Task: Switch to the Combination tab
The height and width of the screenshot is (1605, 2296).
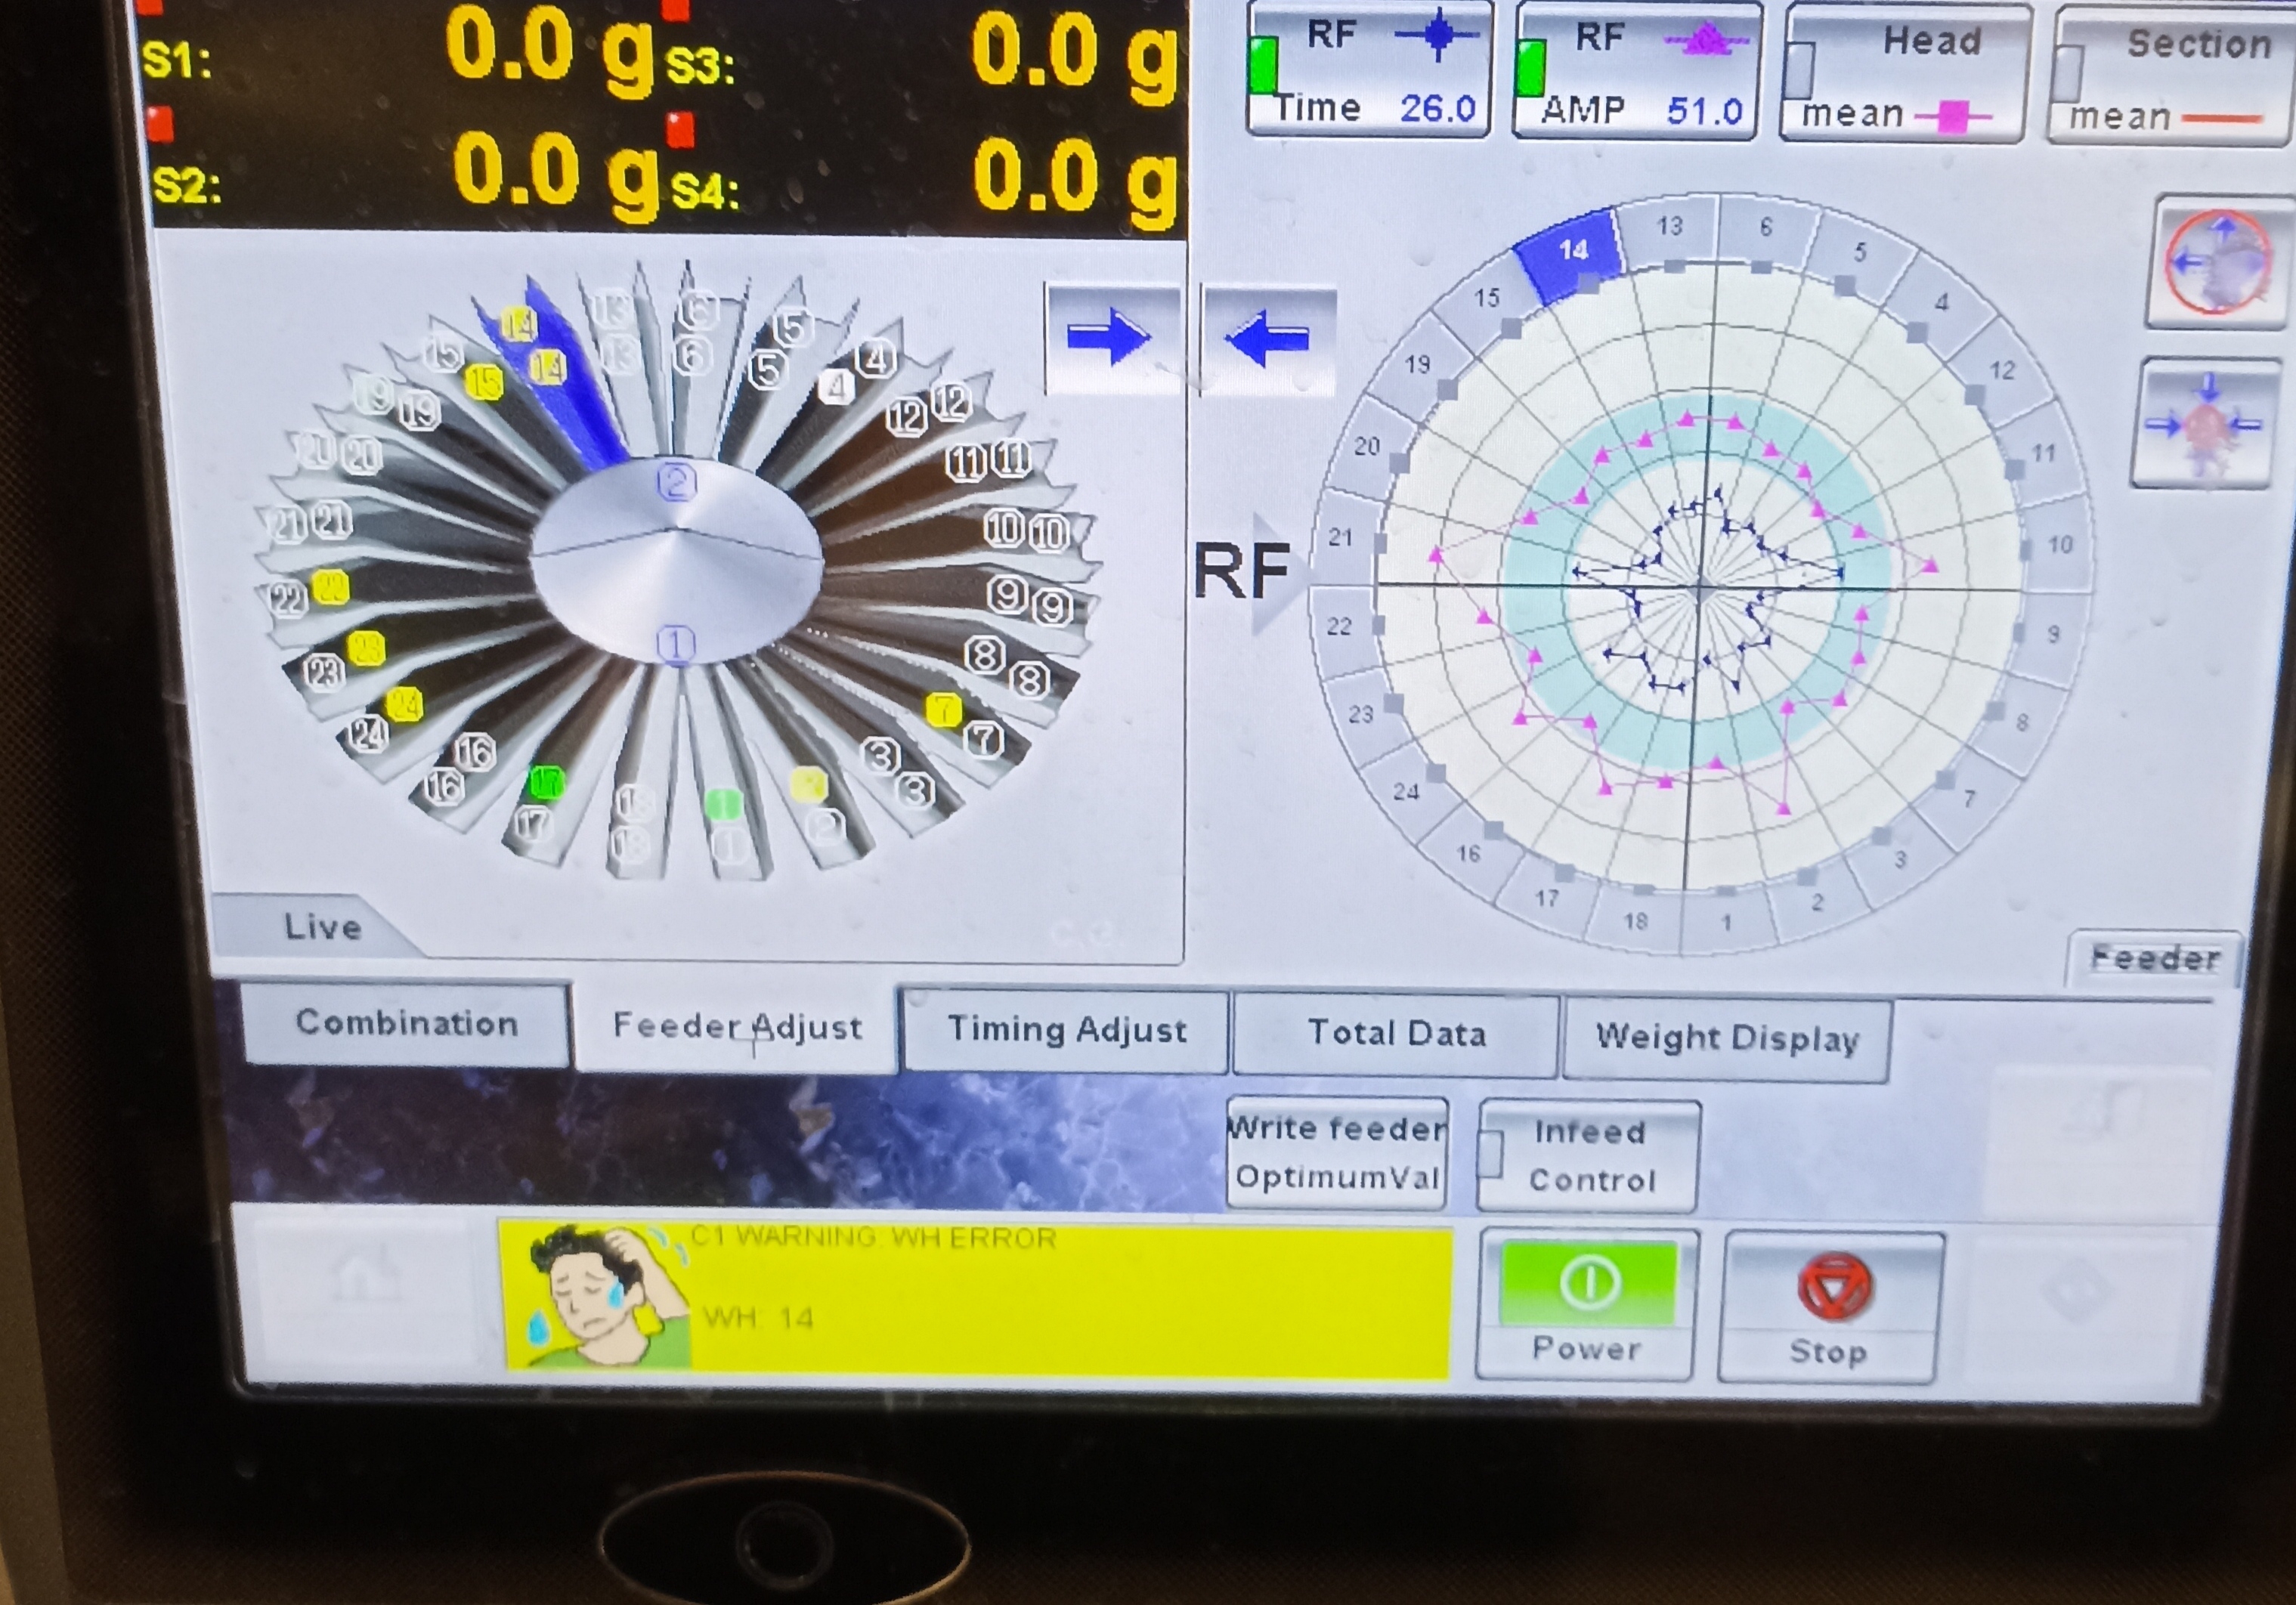Action: click(407, 1023)
